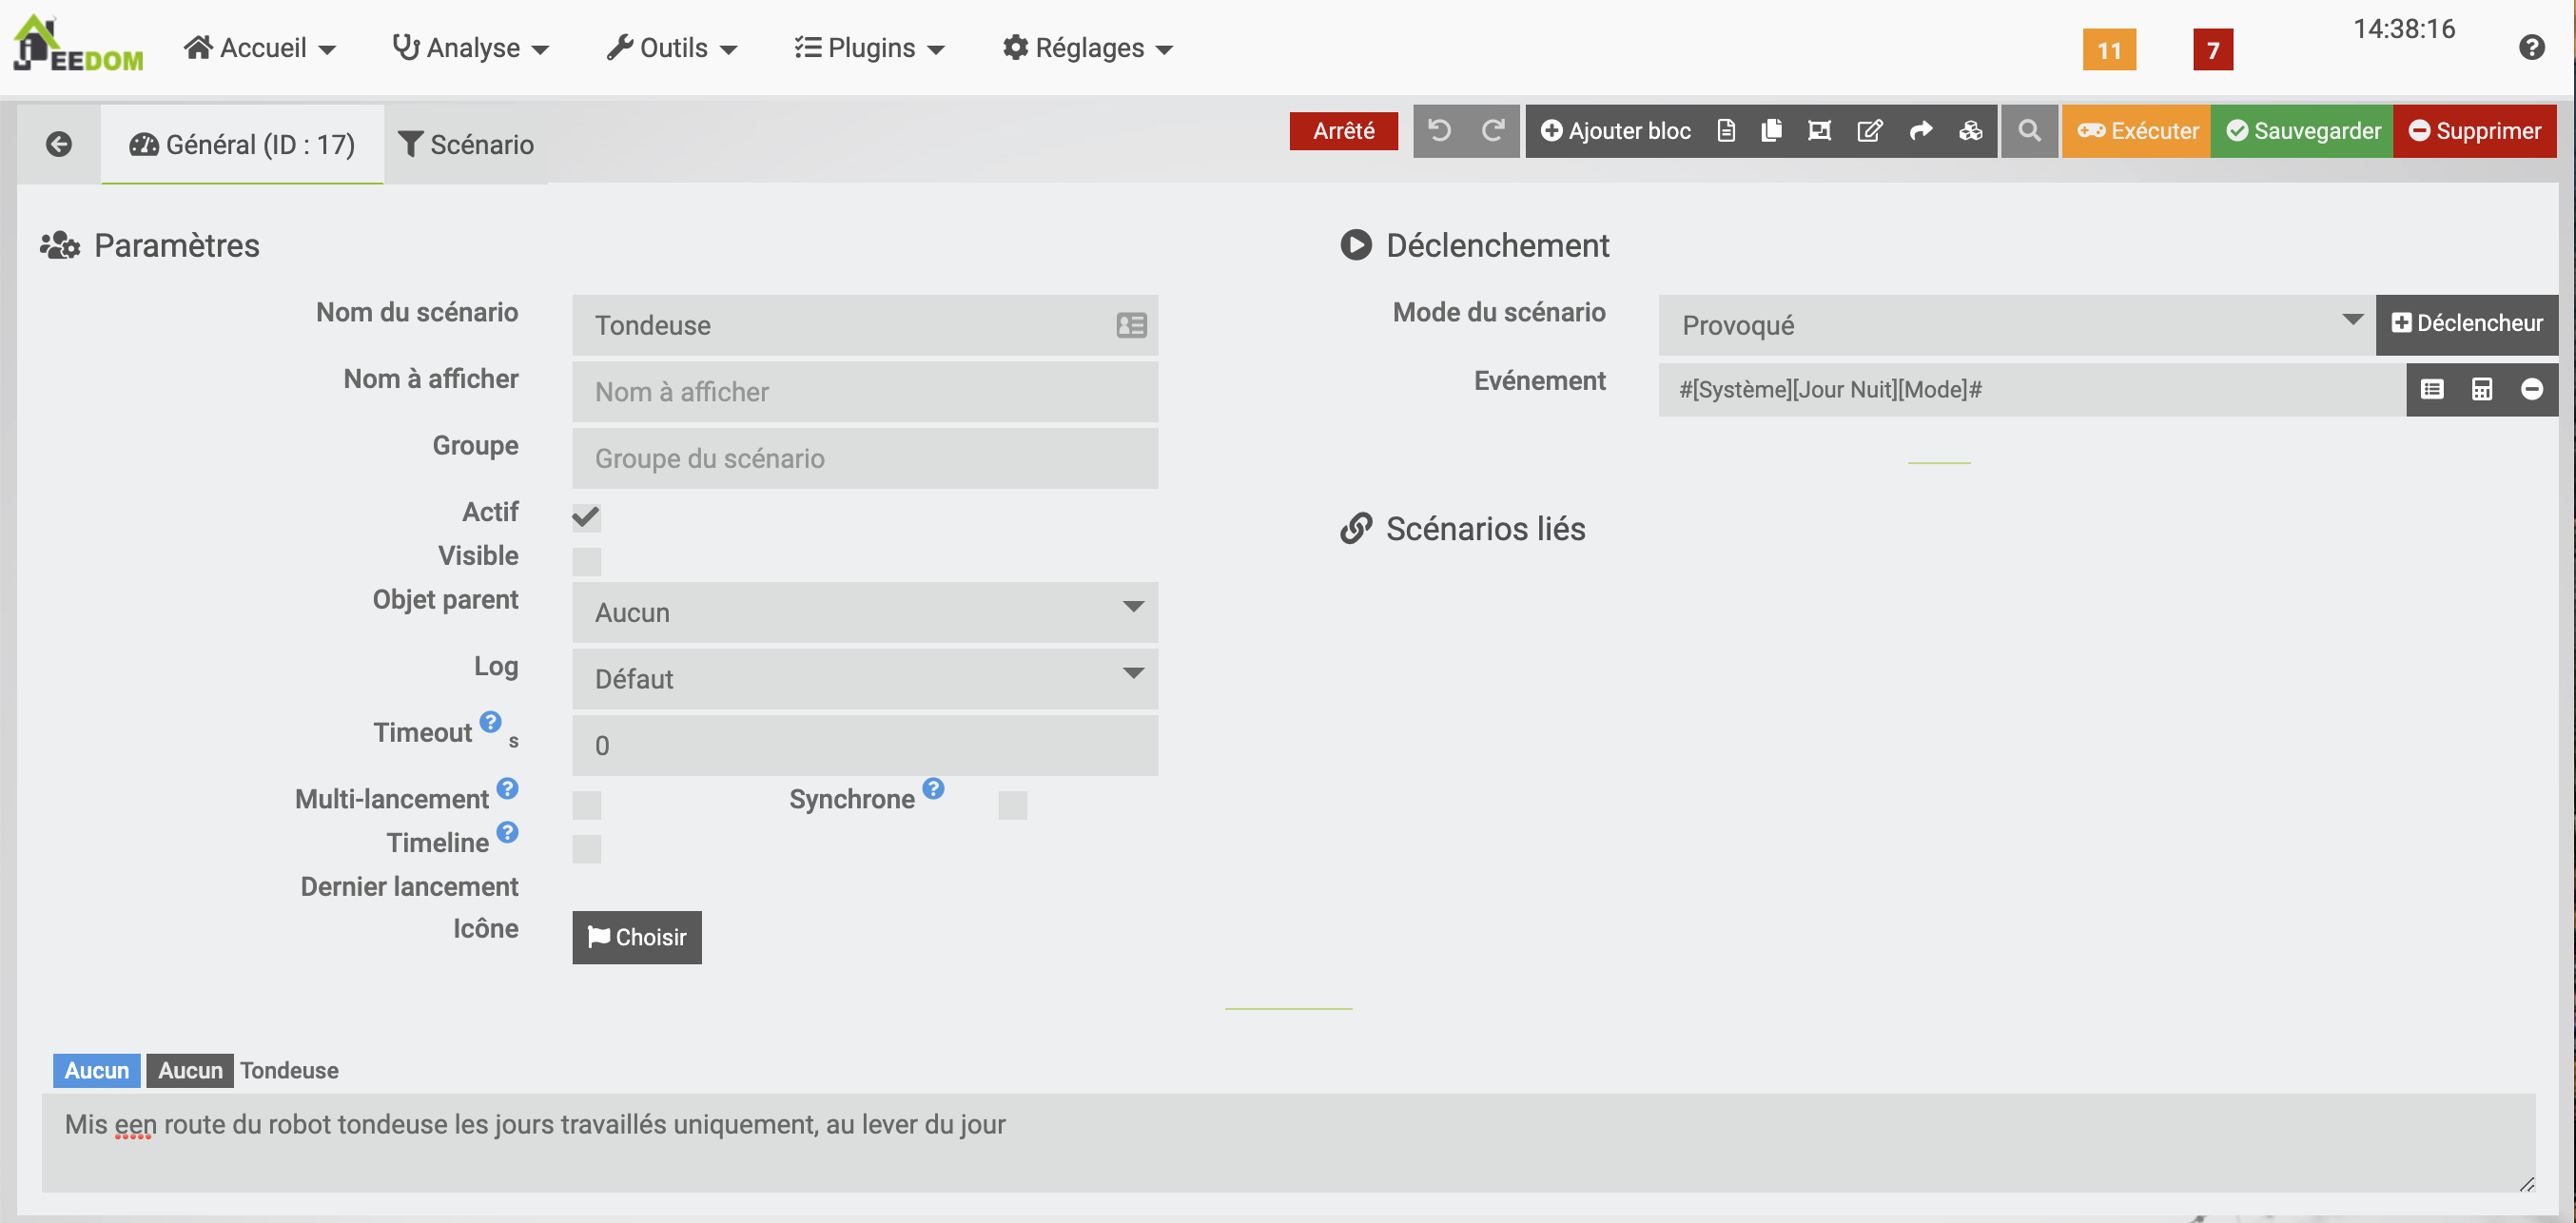
Task: Enable the Timeline checkbox
Action: coord(586,849)
